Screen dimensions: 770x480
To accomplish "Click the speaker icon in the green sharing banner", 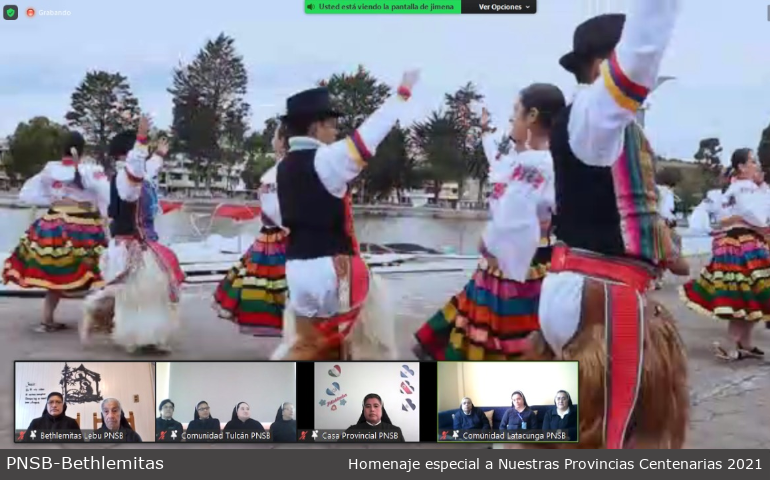I will 312,7.
